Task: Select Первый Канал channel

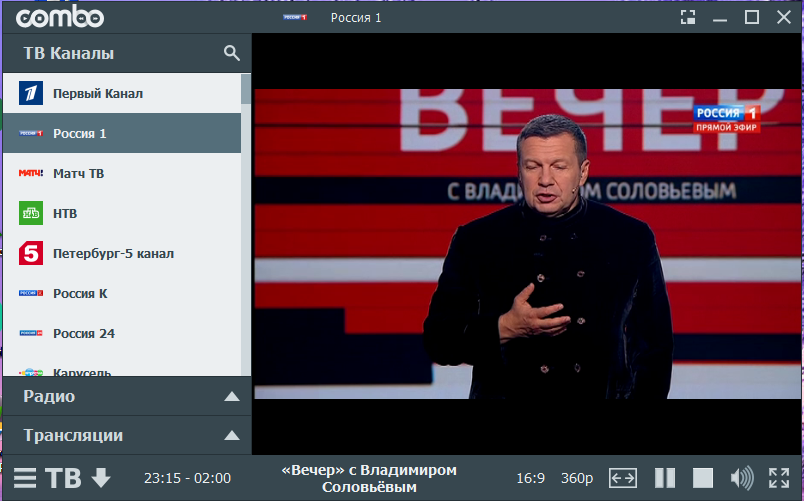Action: pyautogui.click(x=122, y=93)
